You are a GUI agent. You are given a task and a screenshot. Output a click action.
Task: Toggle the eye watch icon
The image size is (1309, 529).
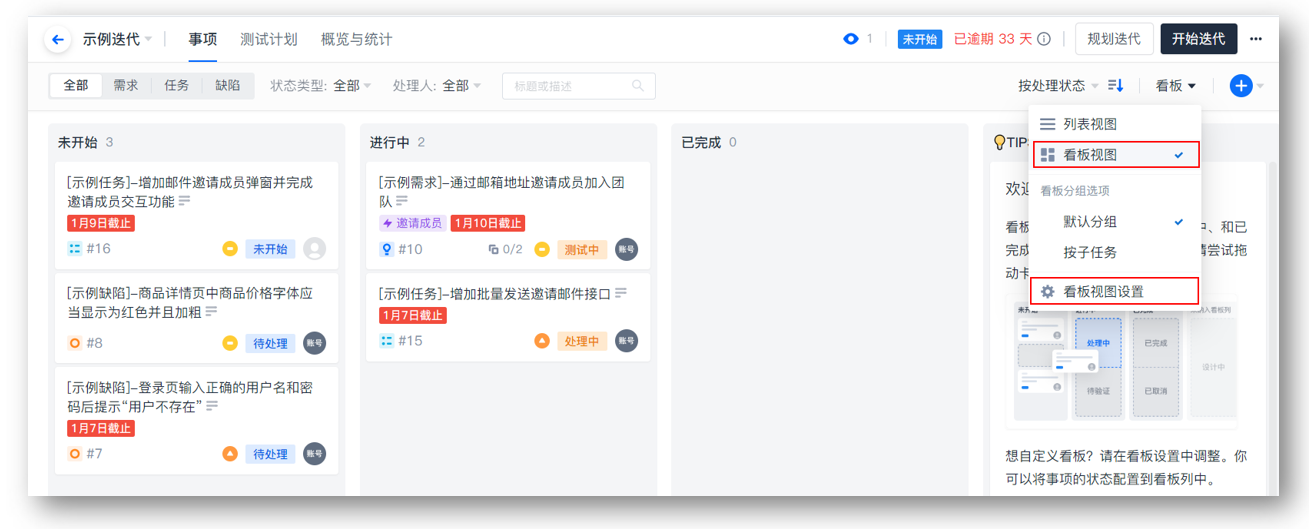[851, 39]
